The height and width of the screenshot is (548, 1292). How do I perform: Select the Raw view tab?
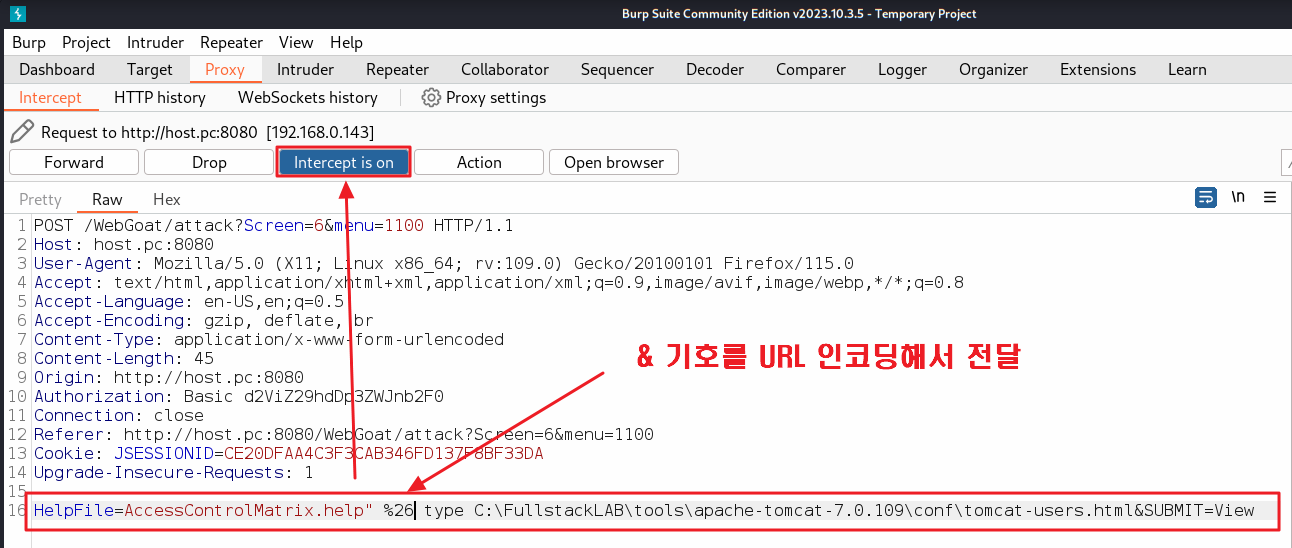(x=107, y=199)
